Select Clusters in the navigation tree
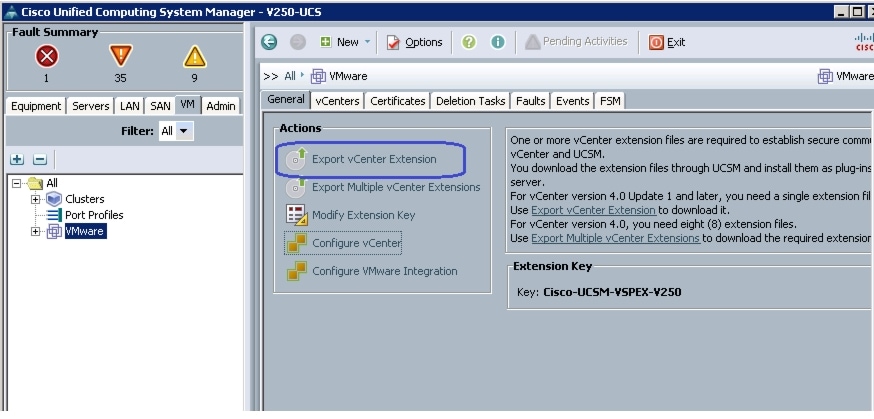The width and height of the screenshot is (874, 419). (85, 199)
